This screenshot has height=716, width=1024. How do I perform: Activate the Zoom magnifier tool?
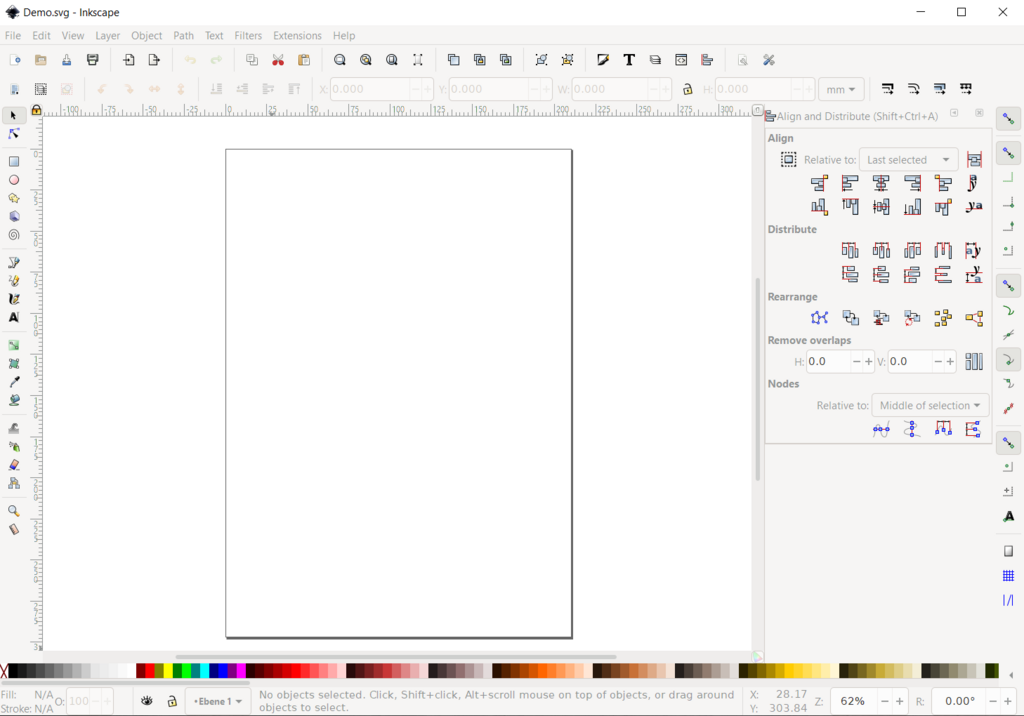tap(13, 511)
